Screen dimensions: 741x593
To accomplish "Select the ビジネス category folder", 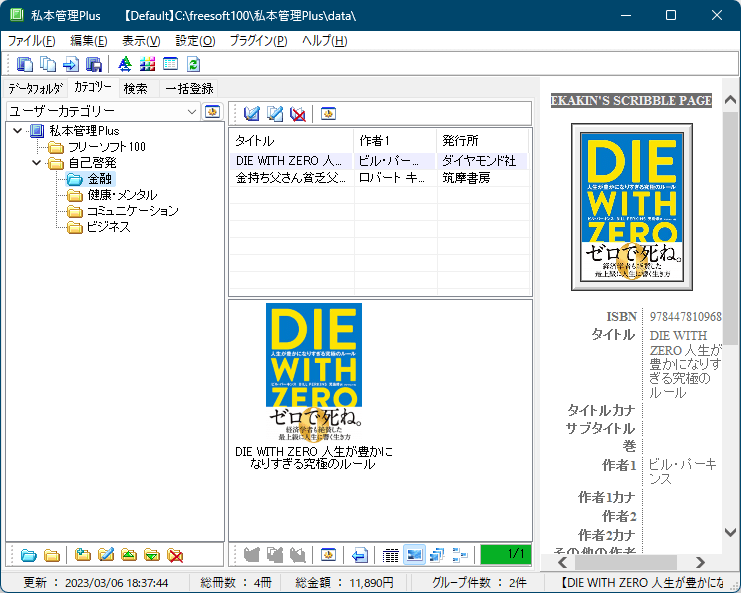I will pos(108,227).
